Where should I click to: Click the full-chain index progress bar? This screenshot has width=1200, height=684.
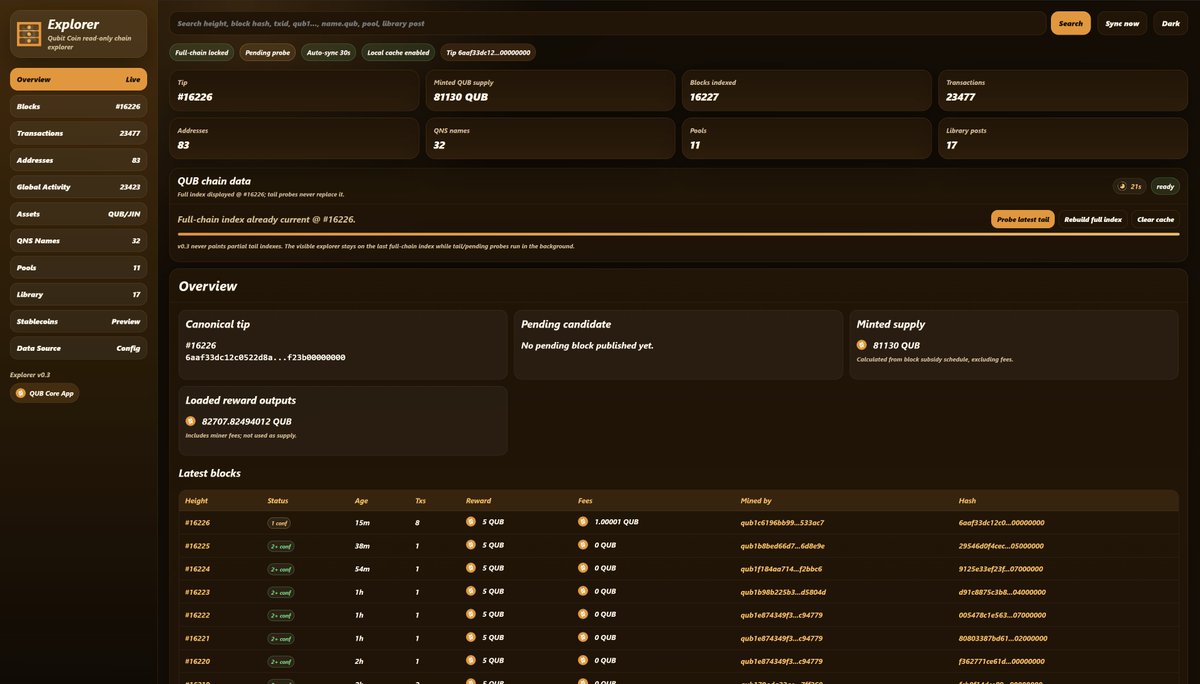pyautogui.click(x=678, y=234)
